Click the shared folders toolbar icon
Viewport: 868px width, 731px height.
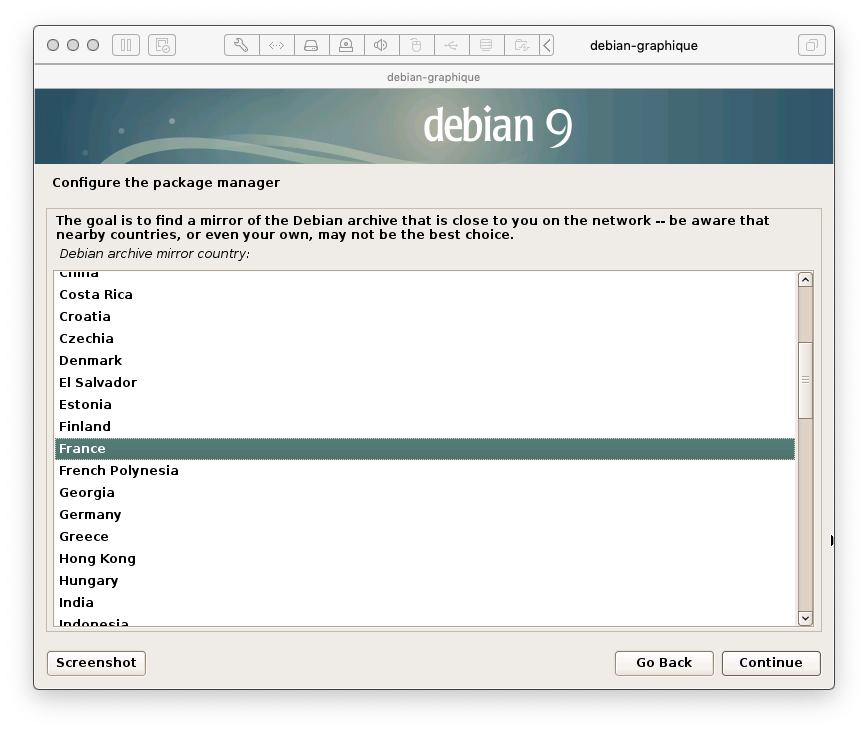pyautogui.click(x=521, y=45)
